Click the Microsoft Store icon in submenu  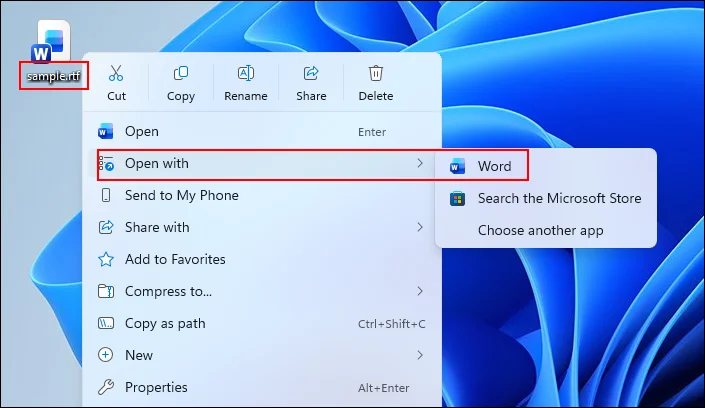(457, 198)
